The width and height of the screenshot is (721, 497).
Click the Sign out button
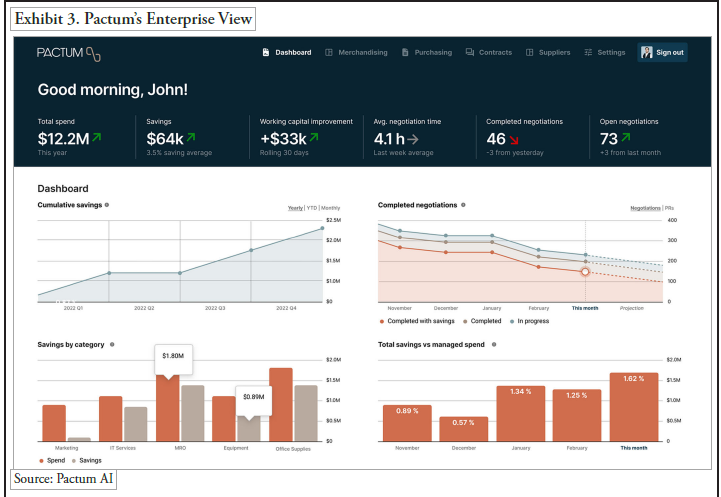pyautogui.click(x=662, y=52)
